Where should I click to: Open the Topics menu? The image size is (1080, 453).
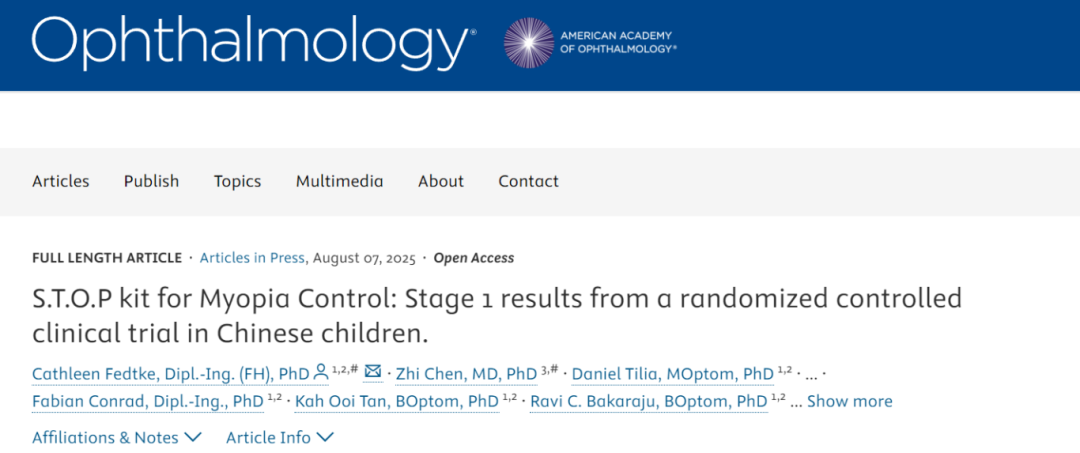237,181
